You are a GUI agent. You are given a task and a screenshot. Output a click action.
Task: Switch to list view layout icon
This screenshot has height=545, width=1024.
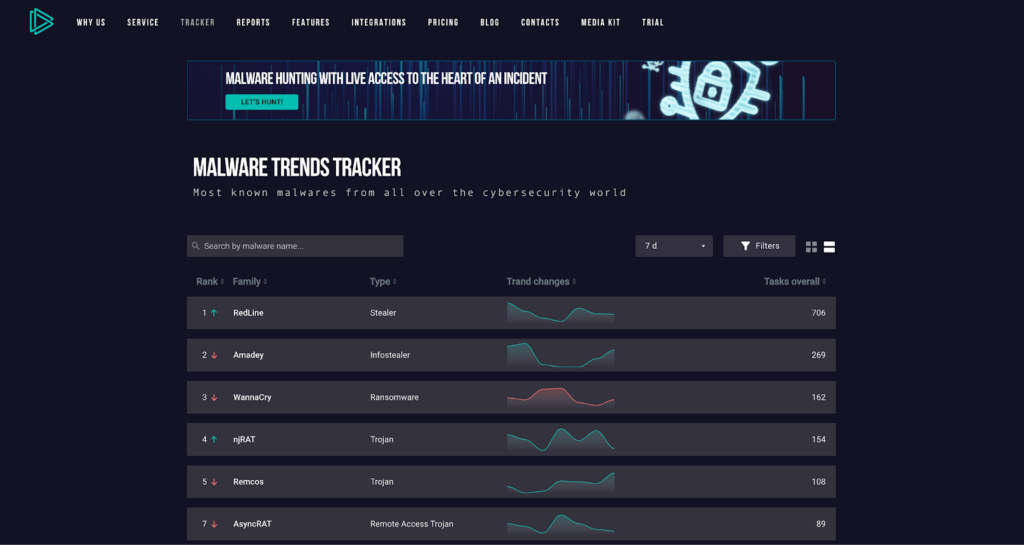tap(829, 246)
